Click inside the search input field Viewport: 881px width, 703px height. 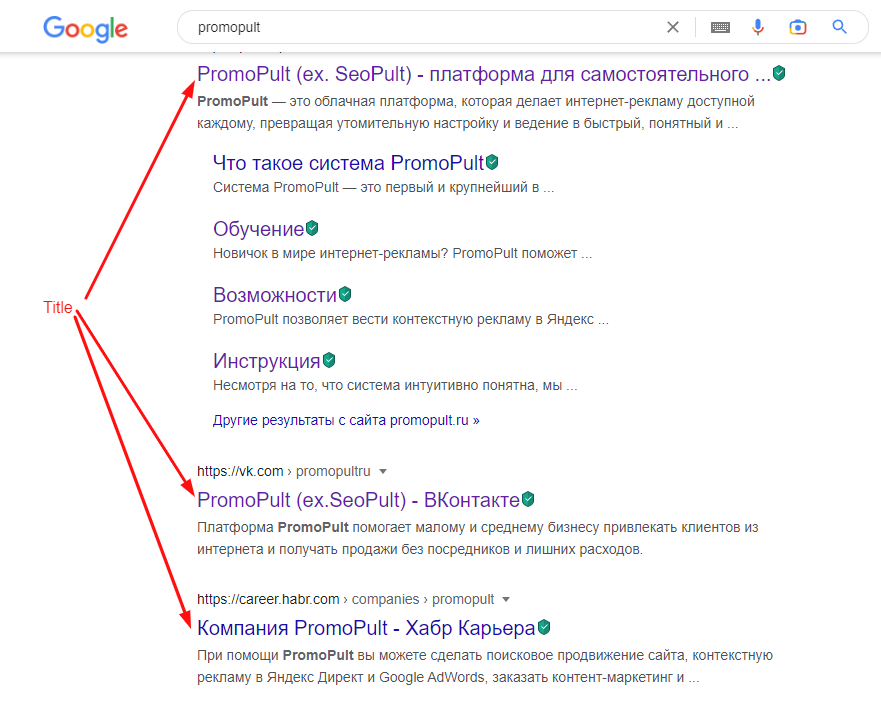click(400, 26)
